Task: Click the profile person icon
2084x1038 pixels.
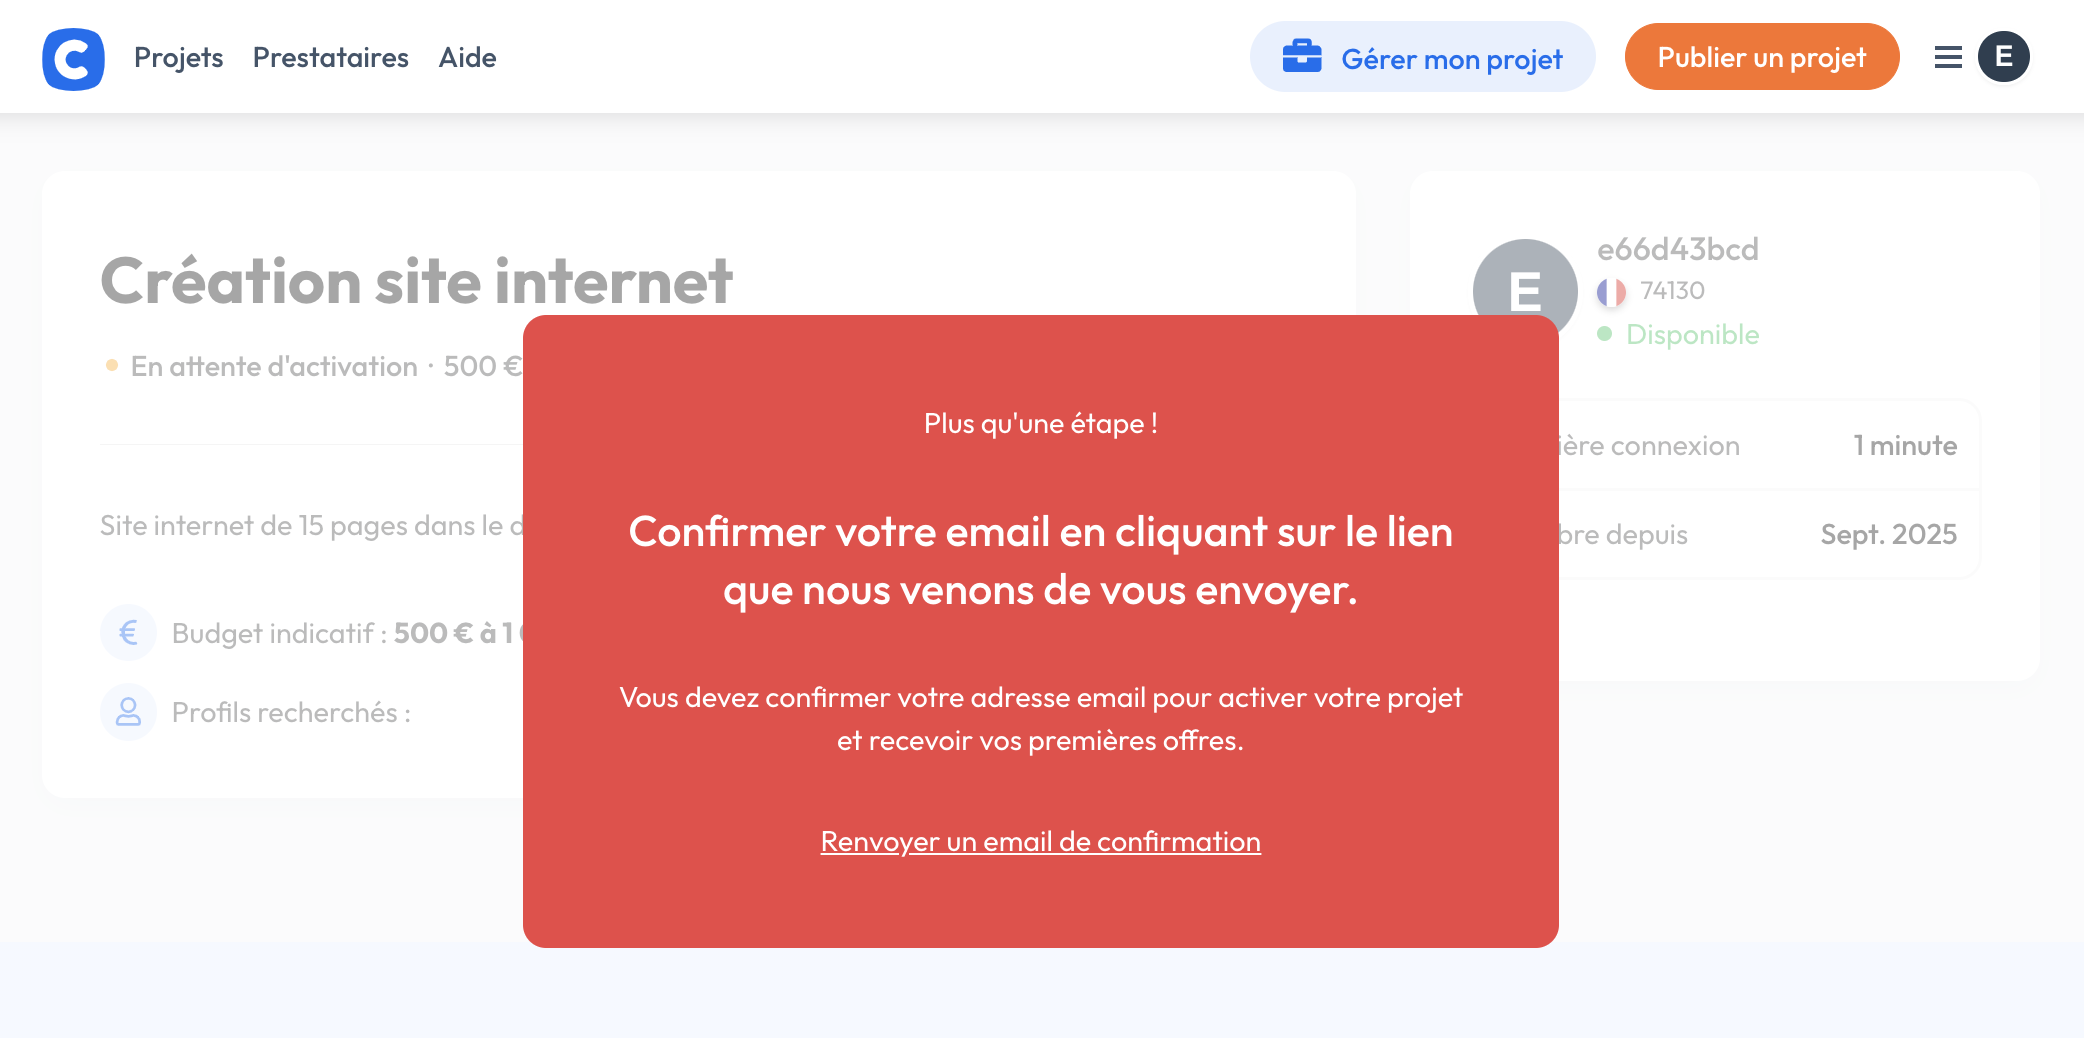Action: [x=128, y=712]
